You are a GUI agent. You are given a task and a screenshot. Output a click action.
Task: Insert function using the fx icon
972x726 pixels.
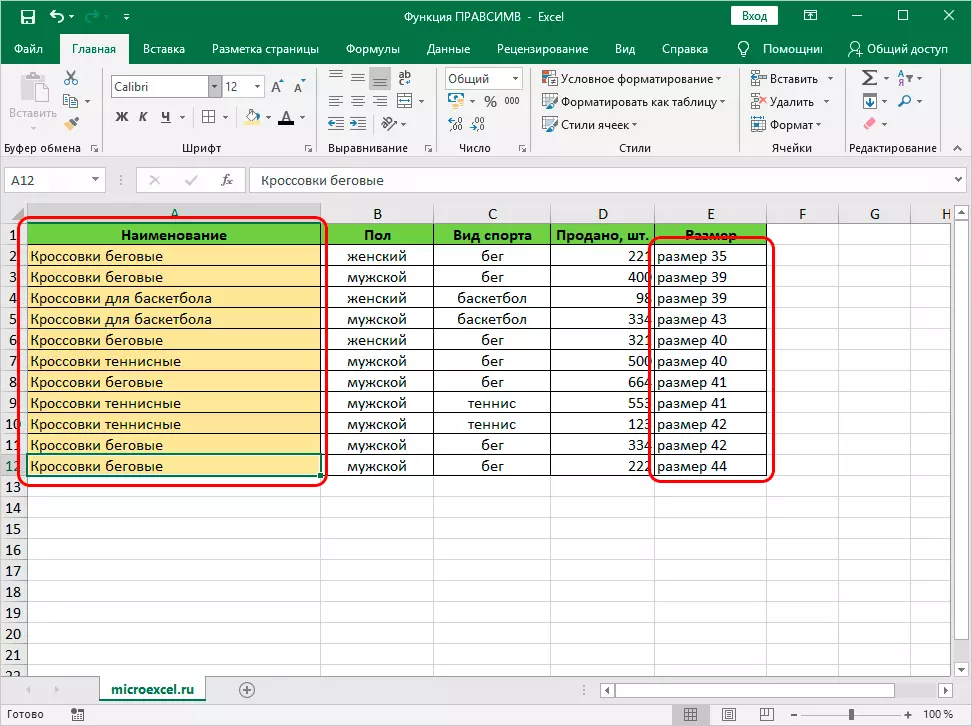pos(227,180)
